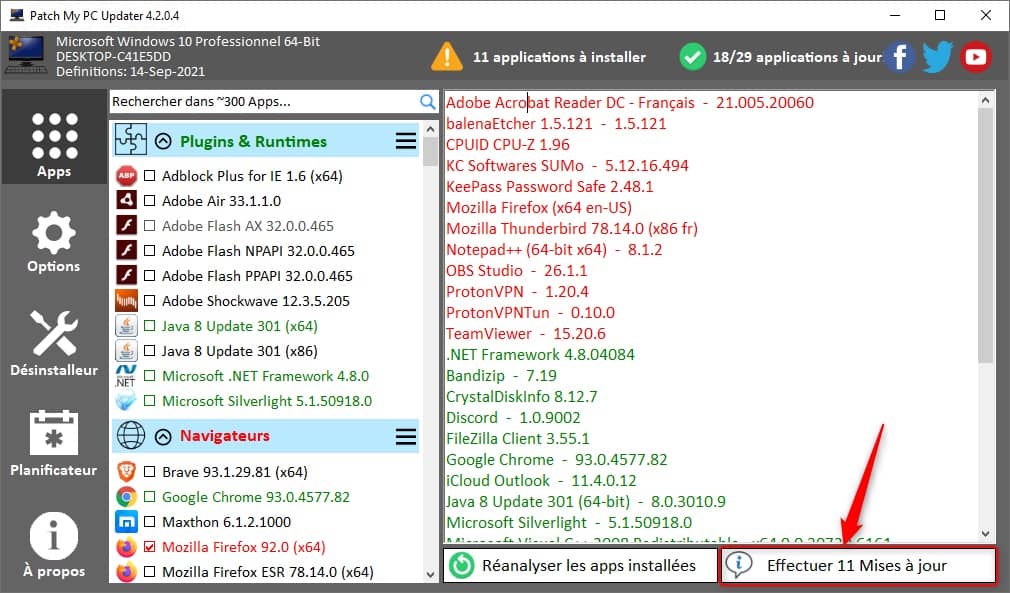Open the Planificateur tab
1010x593 pixels.
(x=54, y=443)
